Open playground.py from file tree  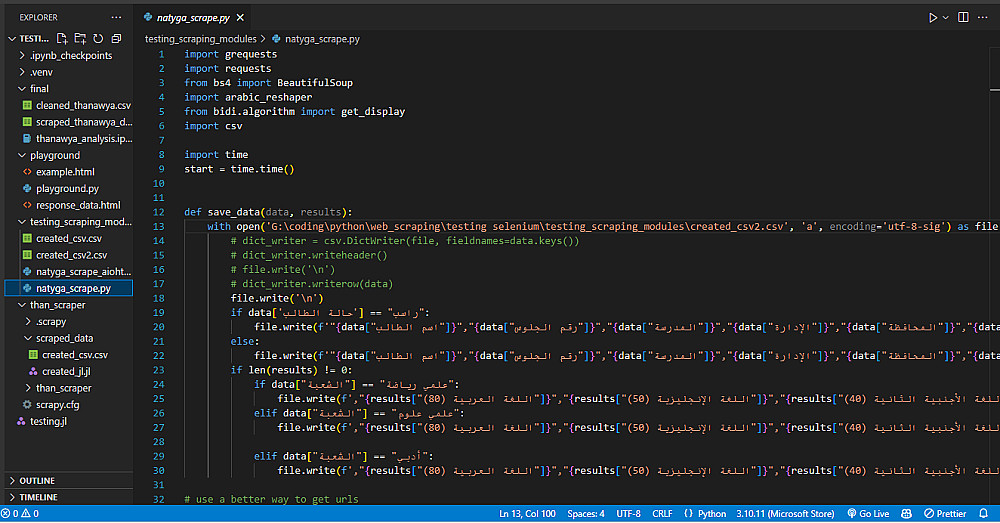coord(67,188)
